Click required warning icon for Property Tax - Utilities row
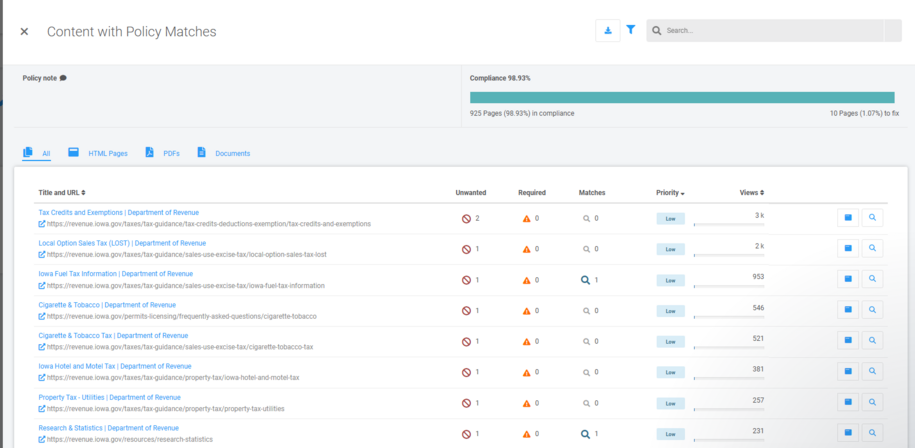This screenshot has height=448, width=915. [526, 403]
